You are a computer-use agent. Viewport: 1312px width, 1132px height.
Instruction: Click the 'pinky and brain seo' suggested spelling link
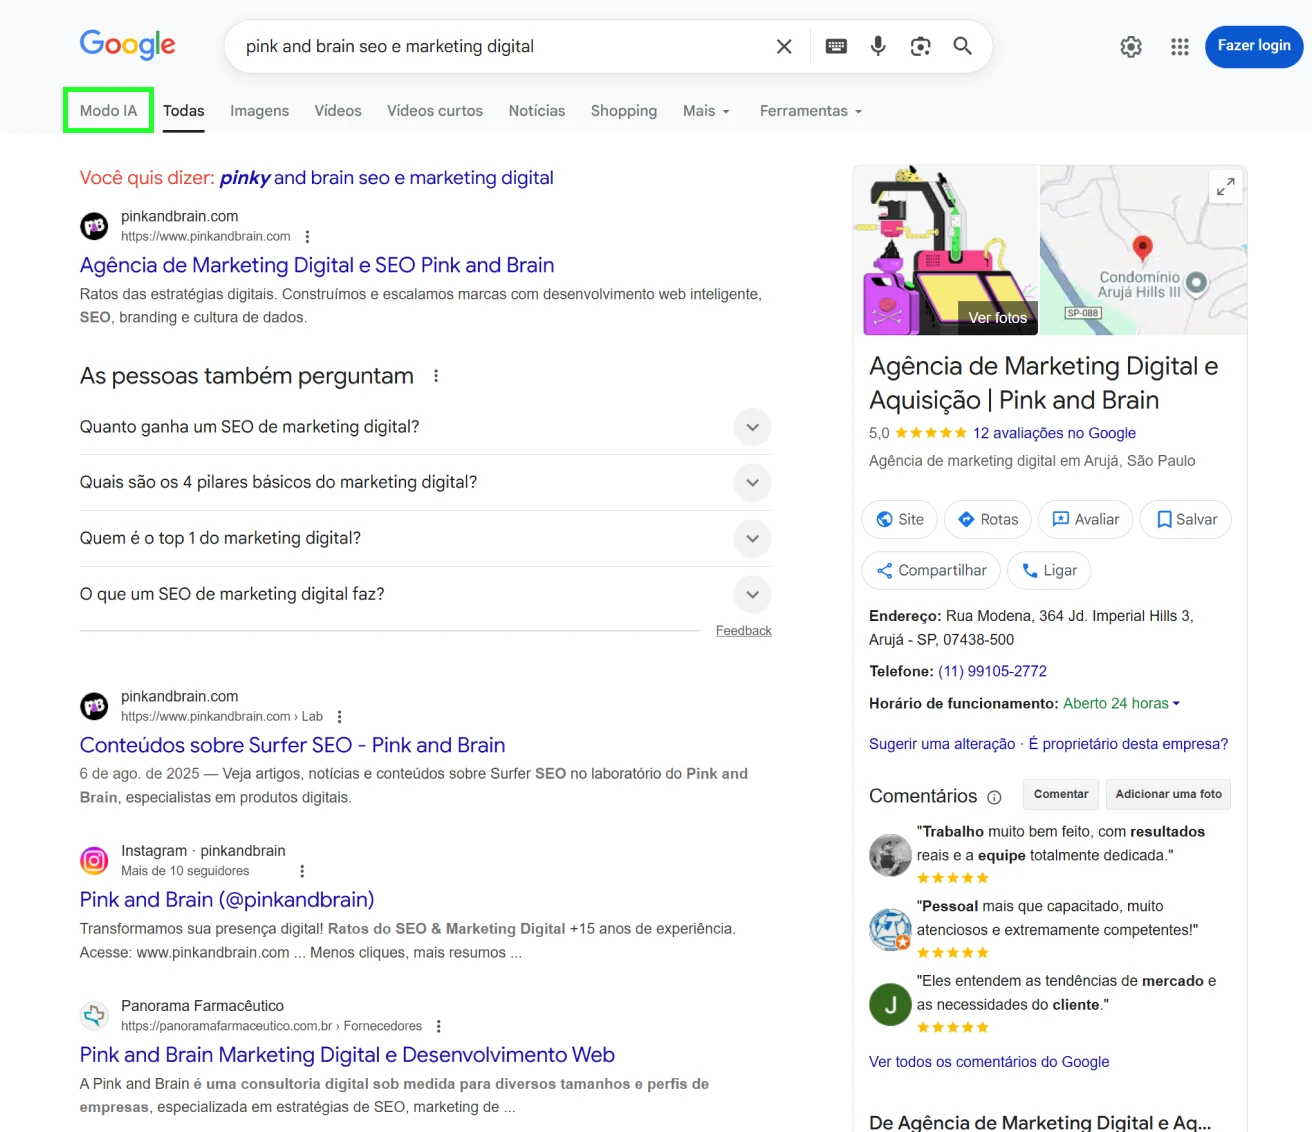386,178
